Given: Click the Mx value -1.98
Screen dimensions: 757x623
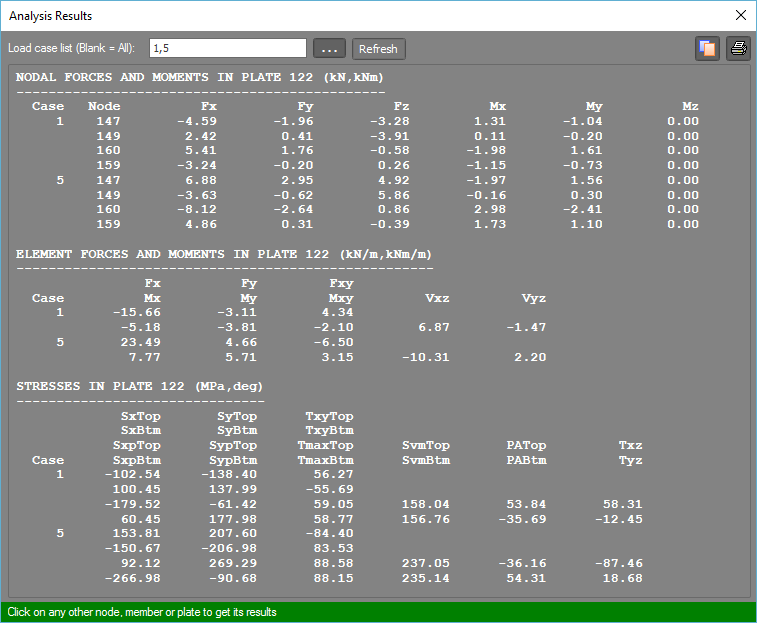Looking at the screenshot, I should pos(486,150).
